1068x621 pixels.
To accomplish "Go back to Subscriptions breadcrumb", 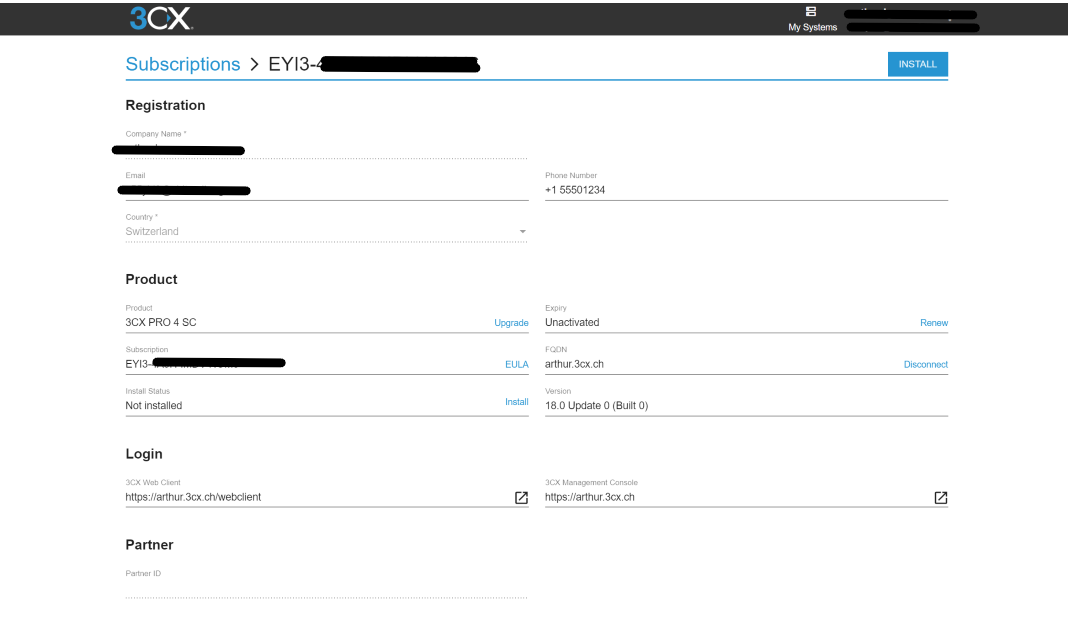I will click(x=183, y=64).
